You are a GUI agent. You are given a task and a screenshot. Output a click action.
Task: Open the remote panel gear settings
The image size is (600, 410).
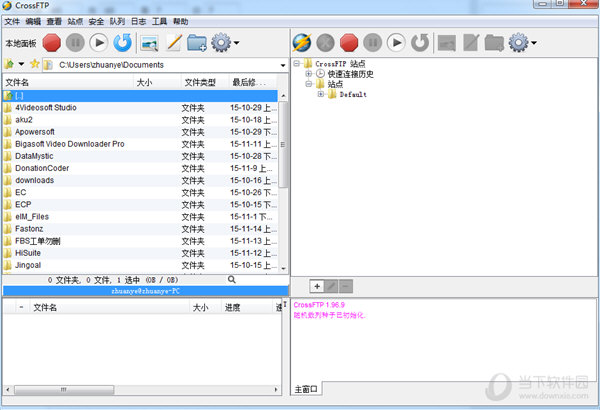pos(518,42)
